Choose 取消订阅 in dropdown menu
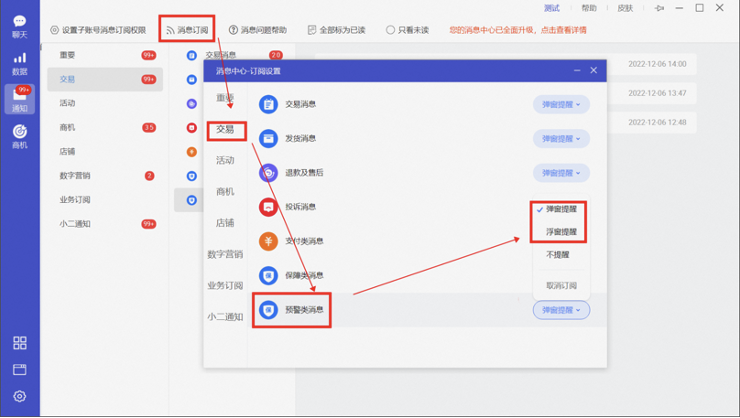The image size is (740, 418). pos(561,286)
